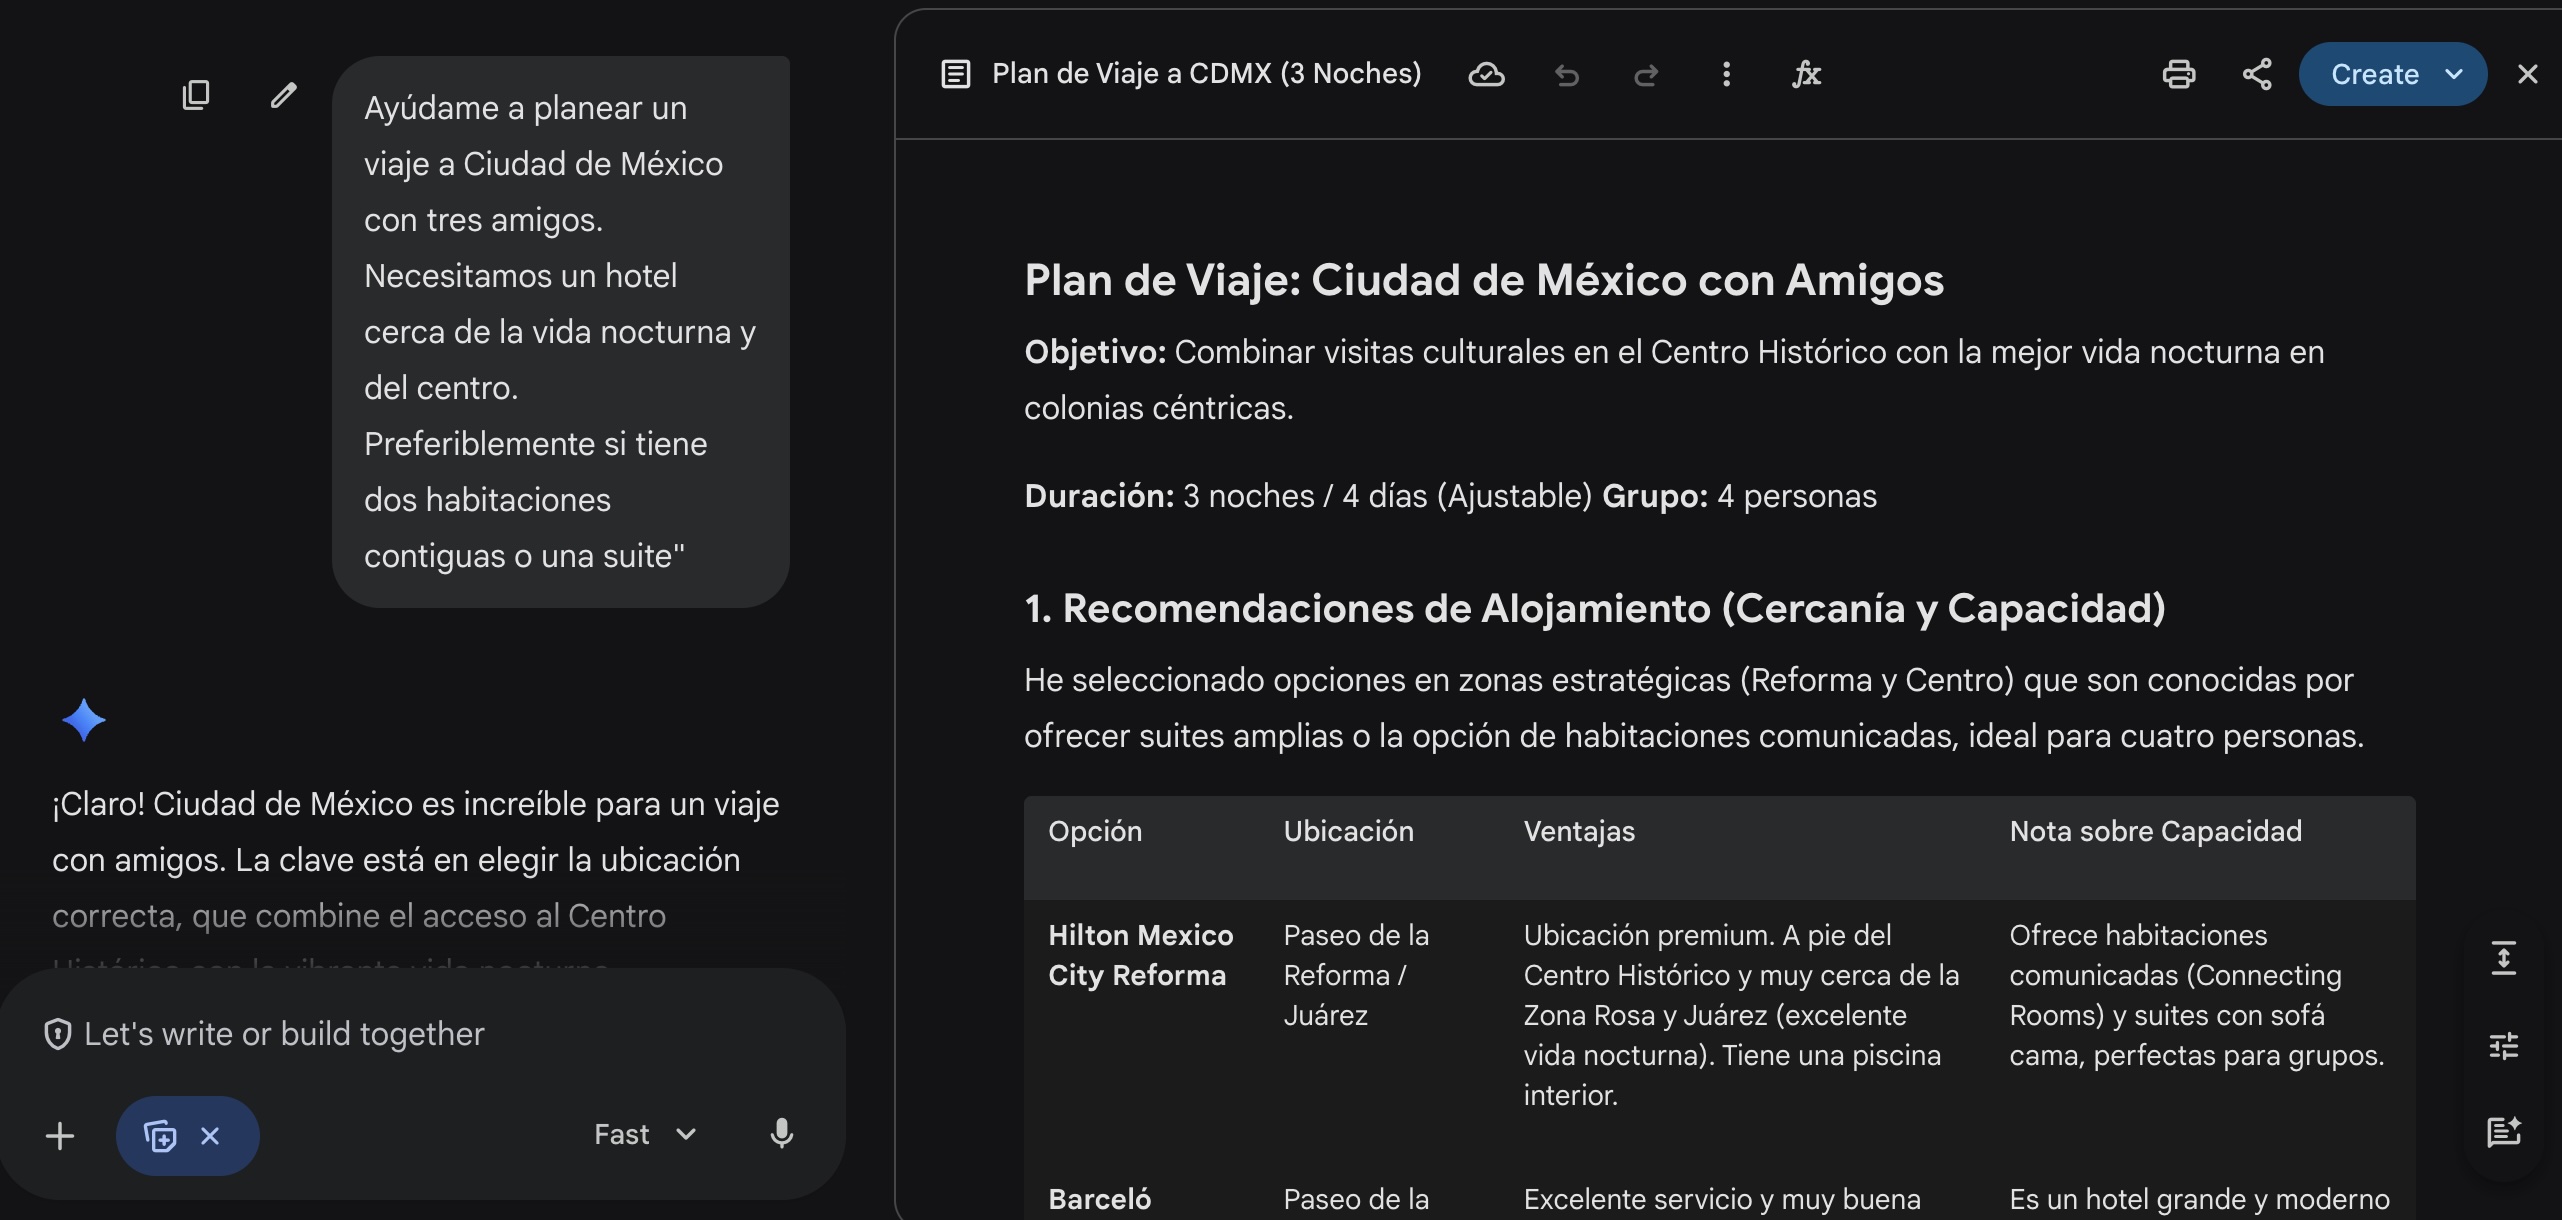This screenshot has height=1220, width=2562.
Task: Toggle text length expansion control
Action: pos(2504,957)
